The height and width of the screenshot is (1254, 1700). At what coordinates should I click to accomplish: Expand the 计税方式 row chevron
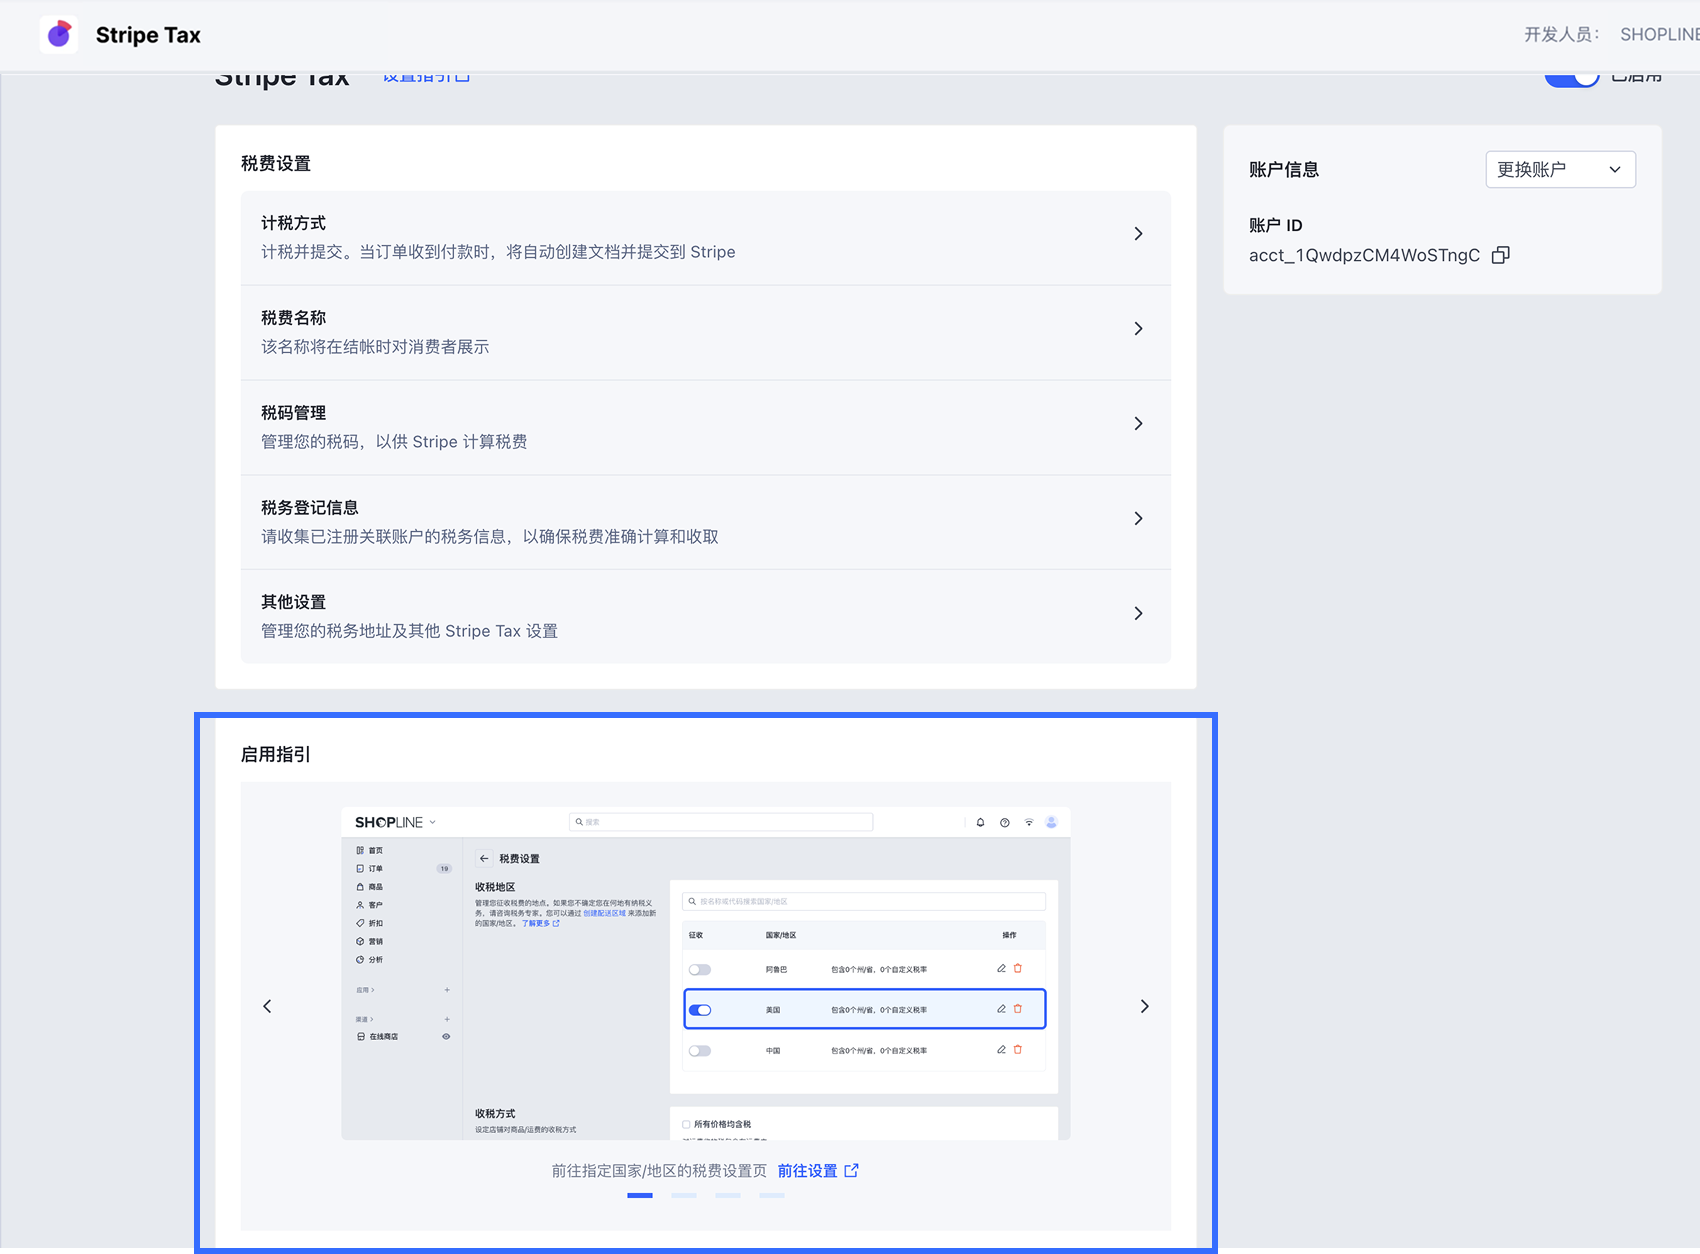[x=1138, y=234]
